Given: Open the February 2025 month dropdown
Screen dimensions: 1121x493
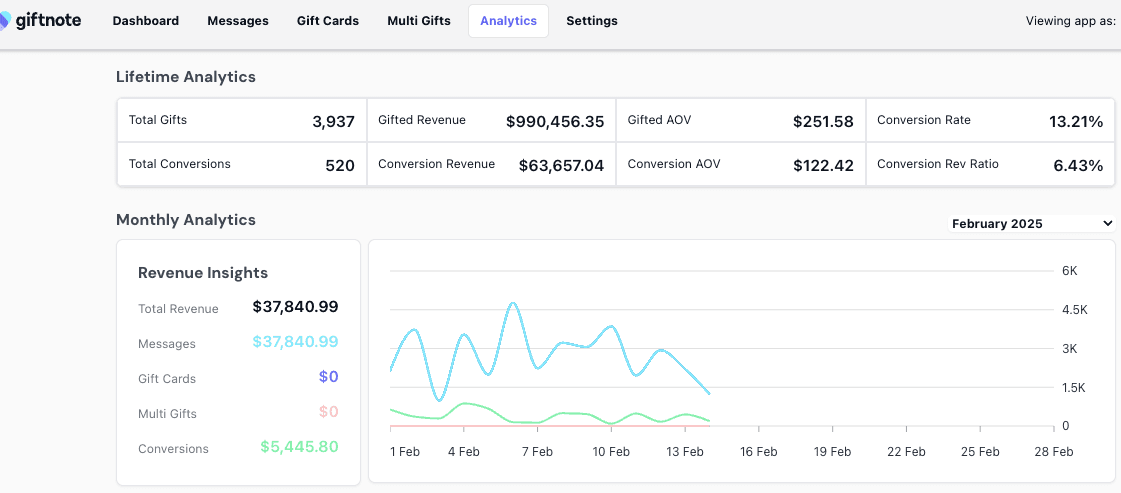Looking at the screenshot, I should click(x=1032, y=224).
